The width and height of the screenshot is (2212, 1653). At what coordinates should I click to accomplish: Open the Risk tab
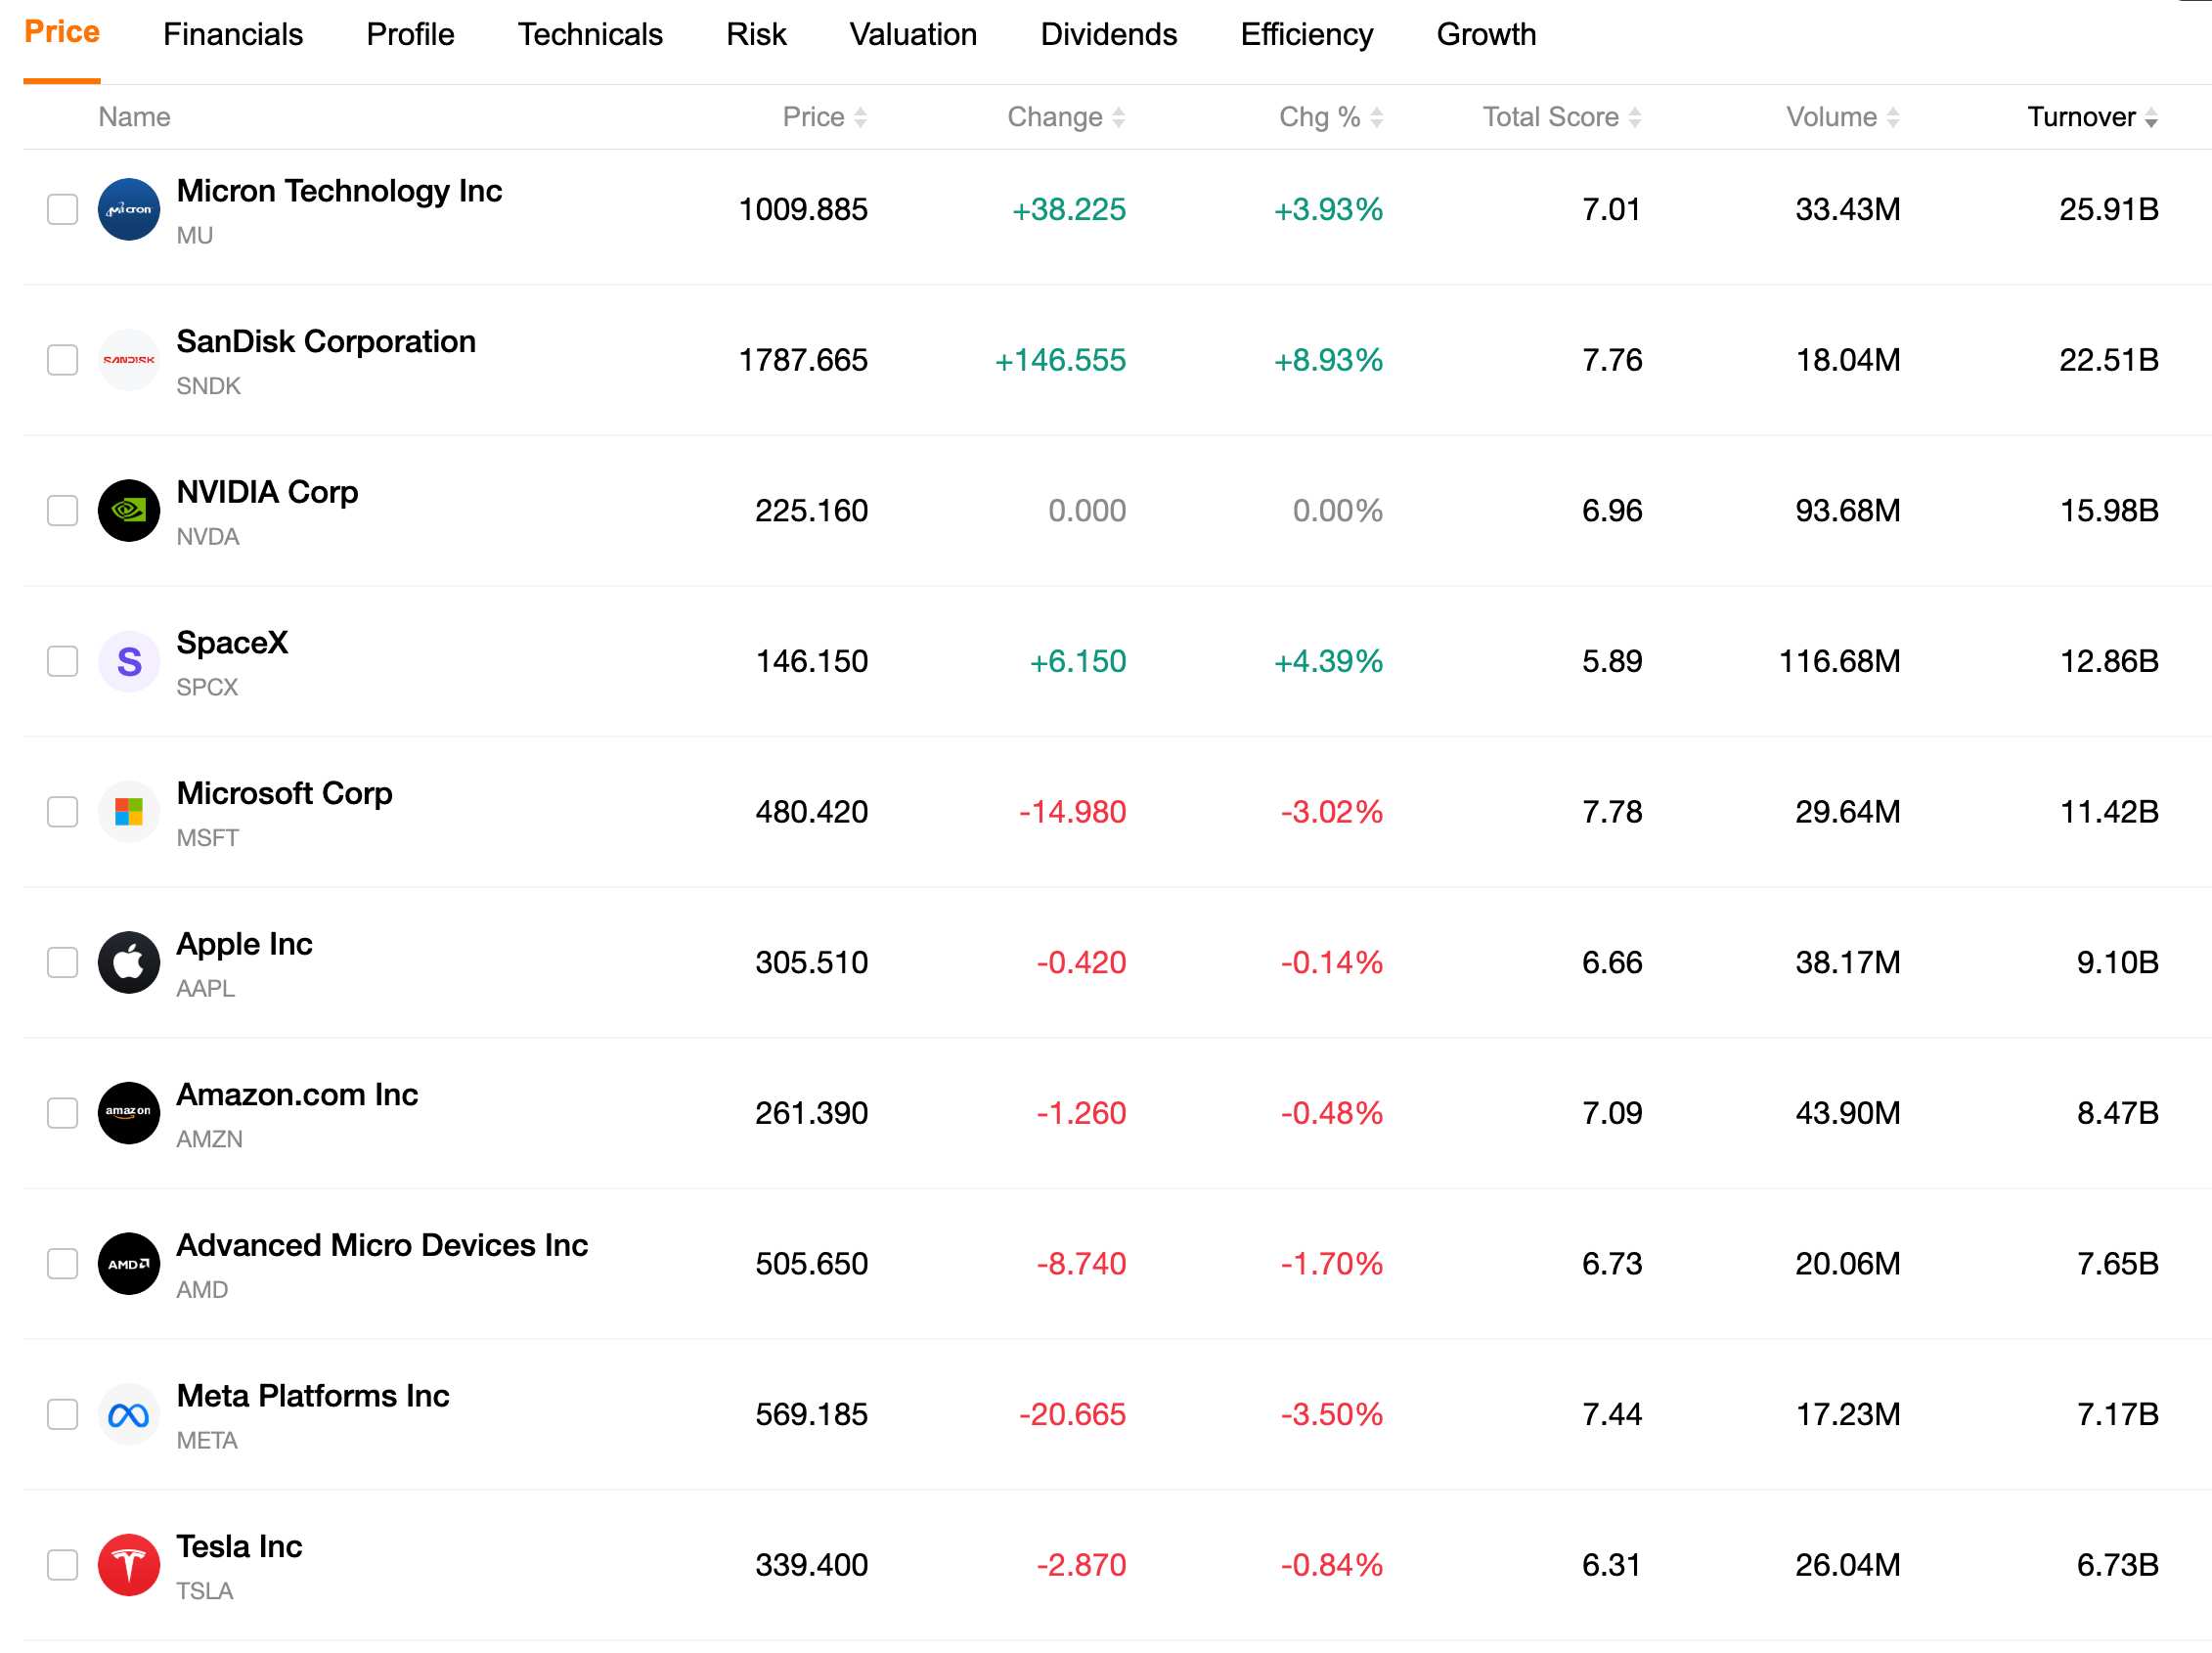[x=756, y=34]
